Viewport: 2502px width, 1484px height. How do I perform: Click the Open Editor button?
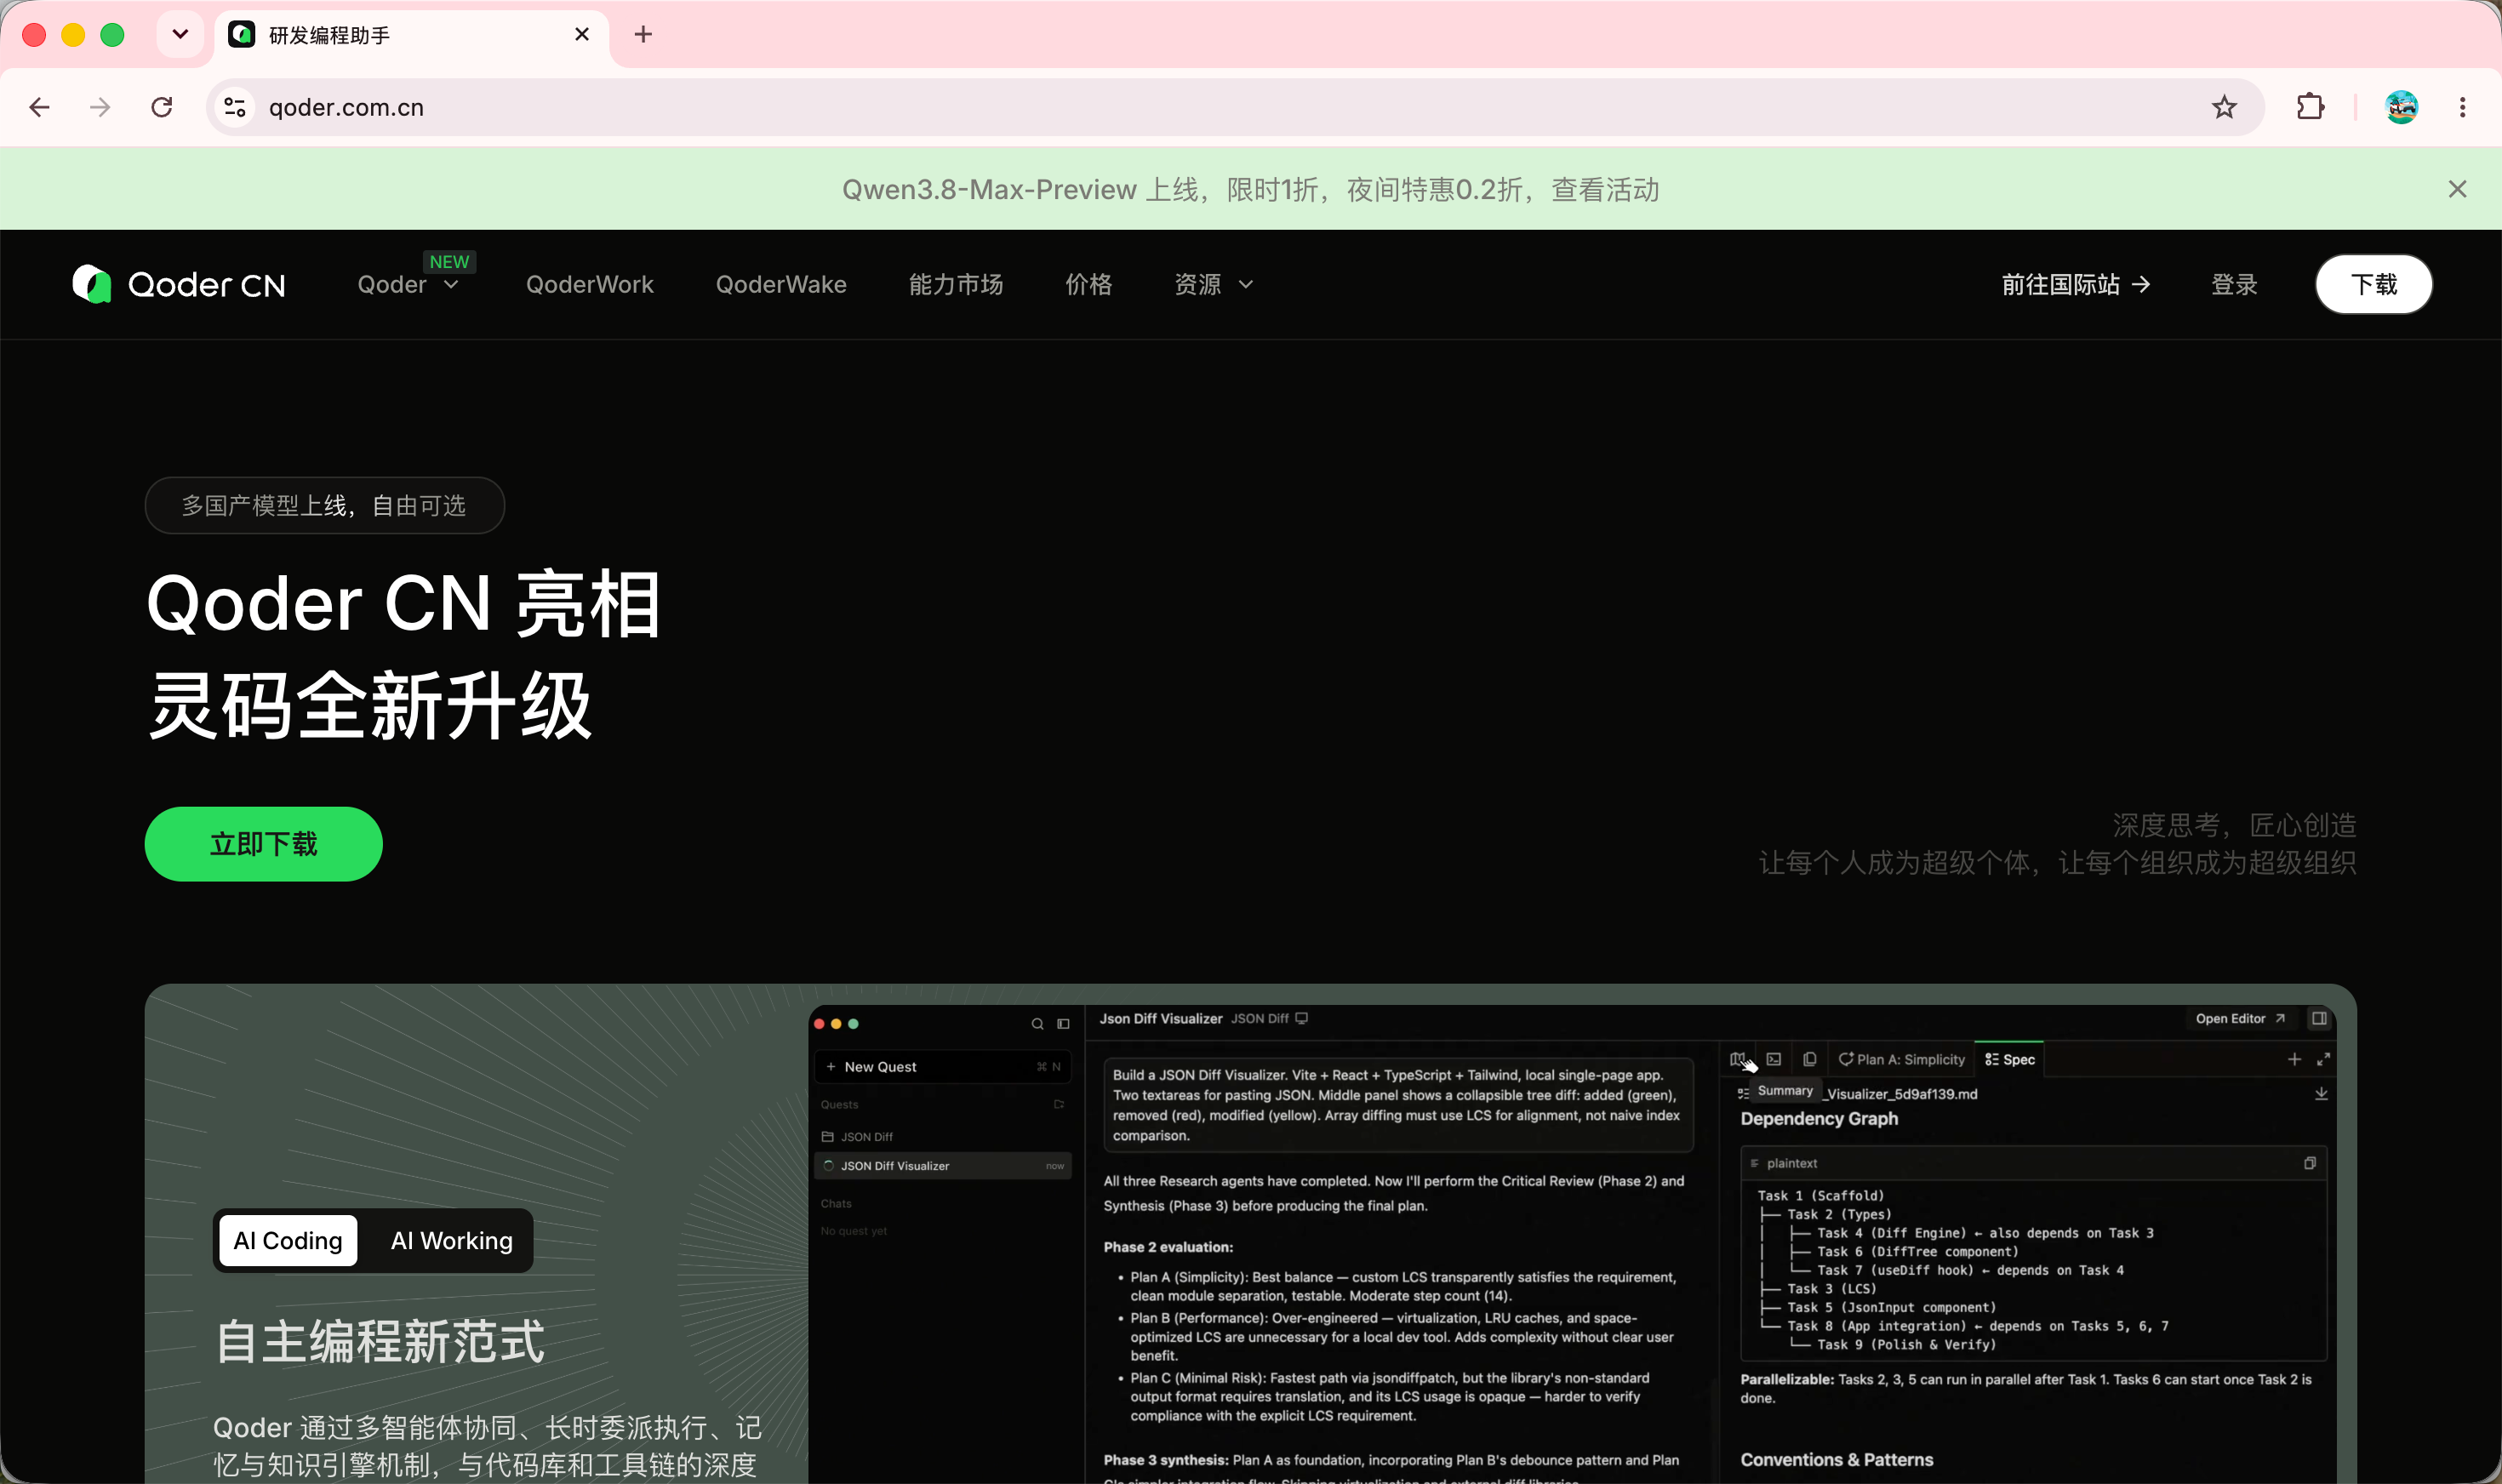[2240, 1019]
